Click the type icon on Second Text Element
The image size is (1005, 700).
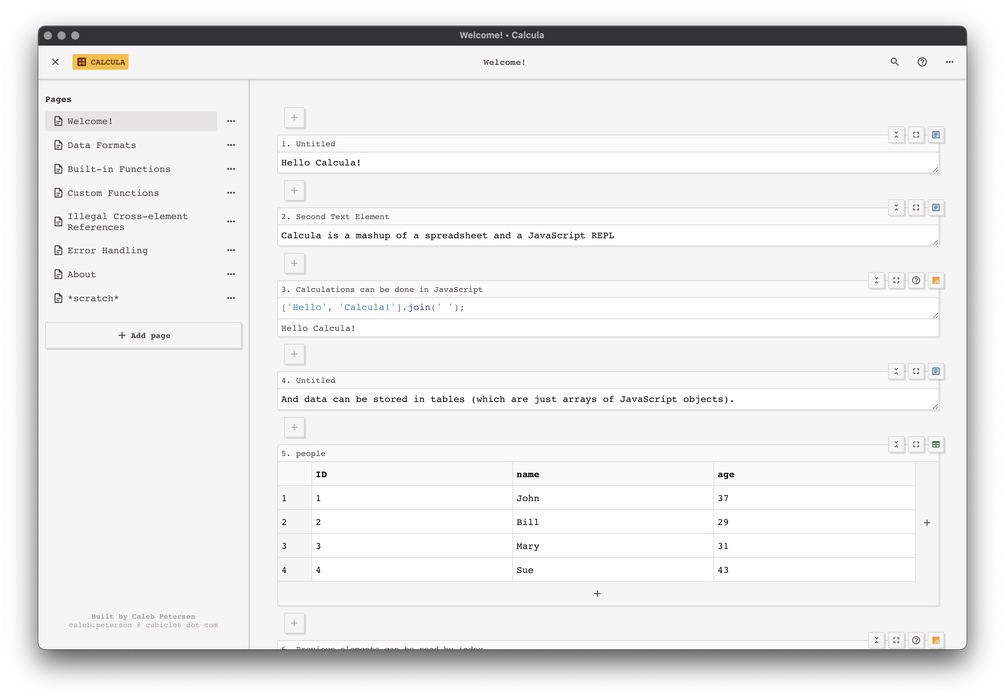point(936,208)
